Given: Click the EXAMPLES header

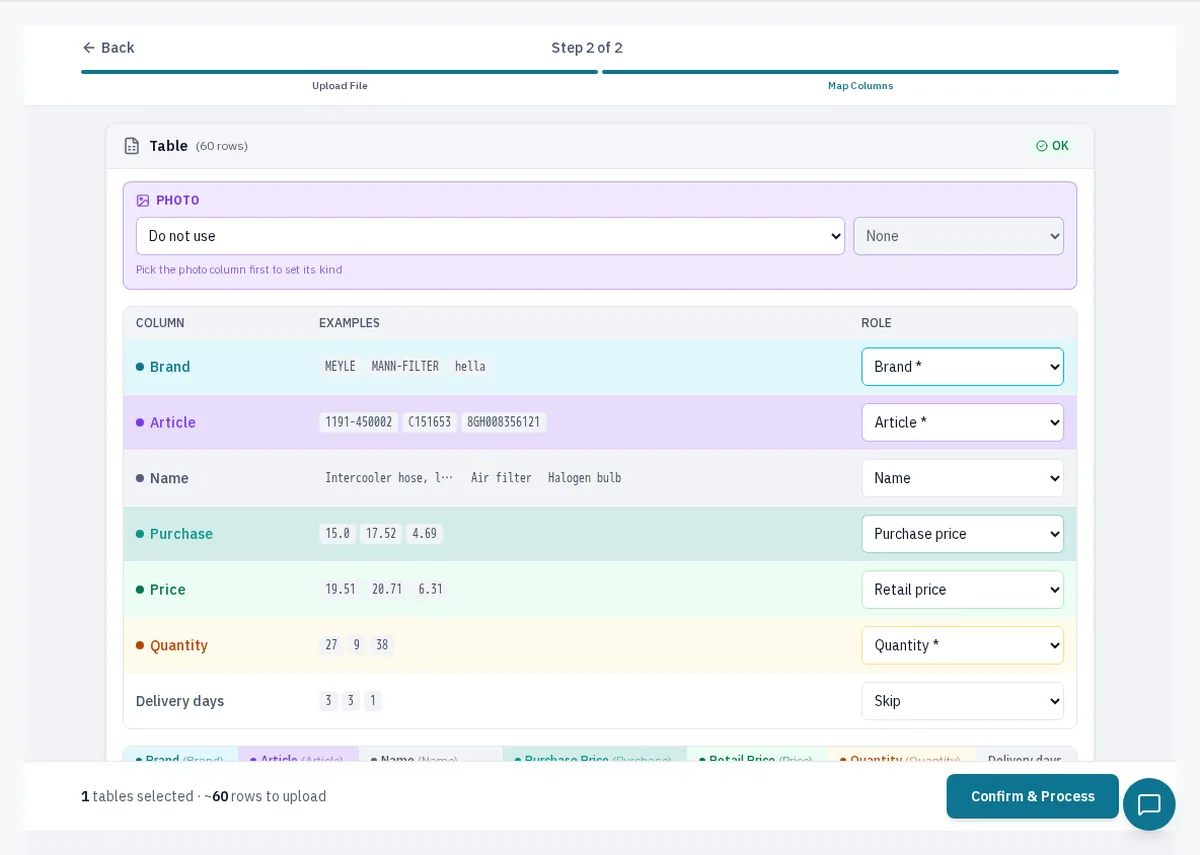Looking at the screenshot, I should [349, 323].
